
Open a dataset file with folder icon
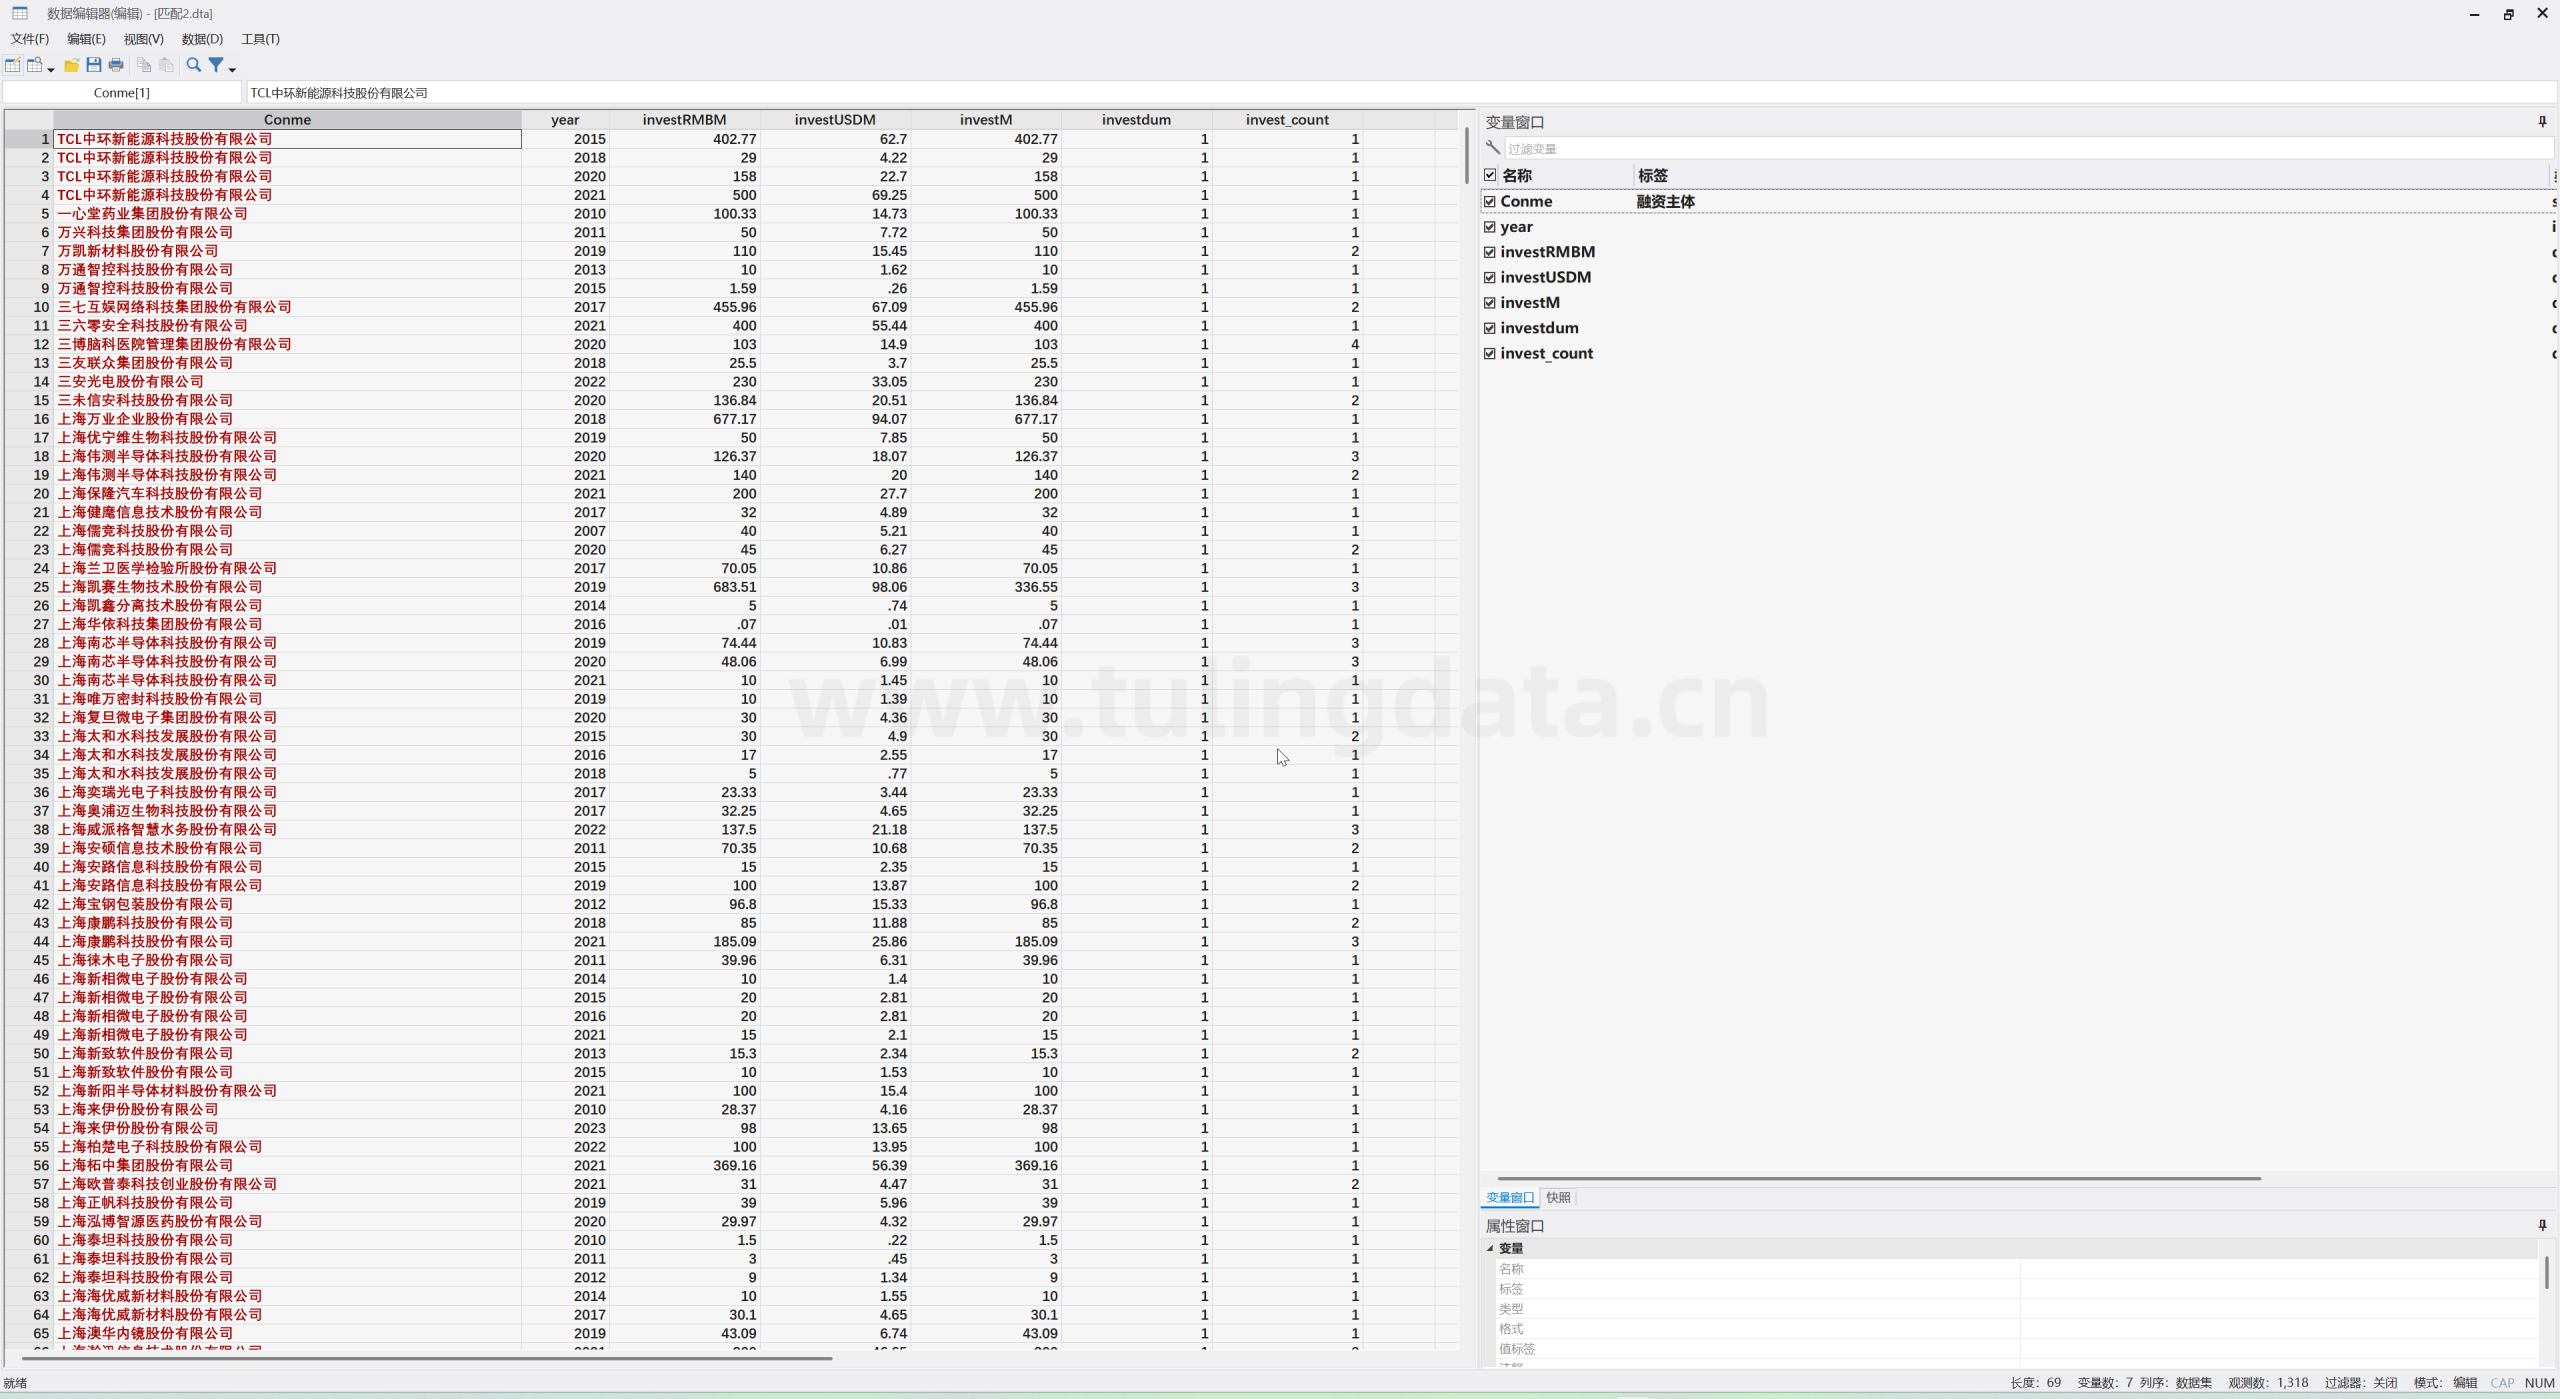pos(72,65)
